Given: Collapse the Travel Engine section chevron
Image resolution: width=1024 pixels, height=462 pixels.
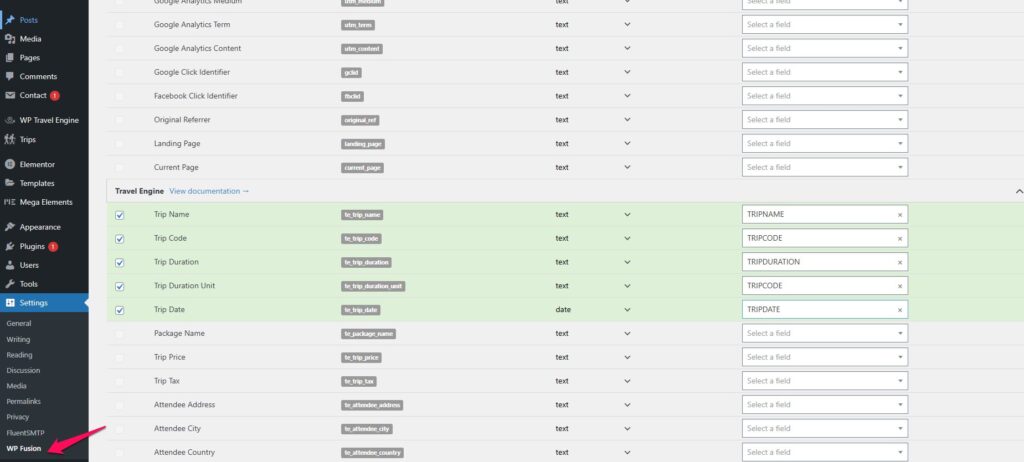Looking at the screenshot, I should coord(1019,191).
